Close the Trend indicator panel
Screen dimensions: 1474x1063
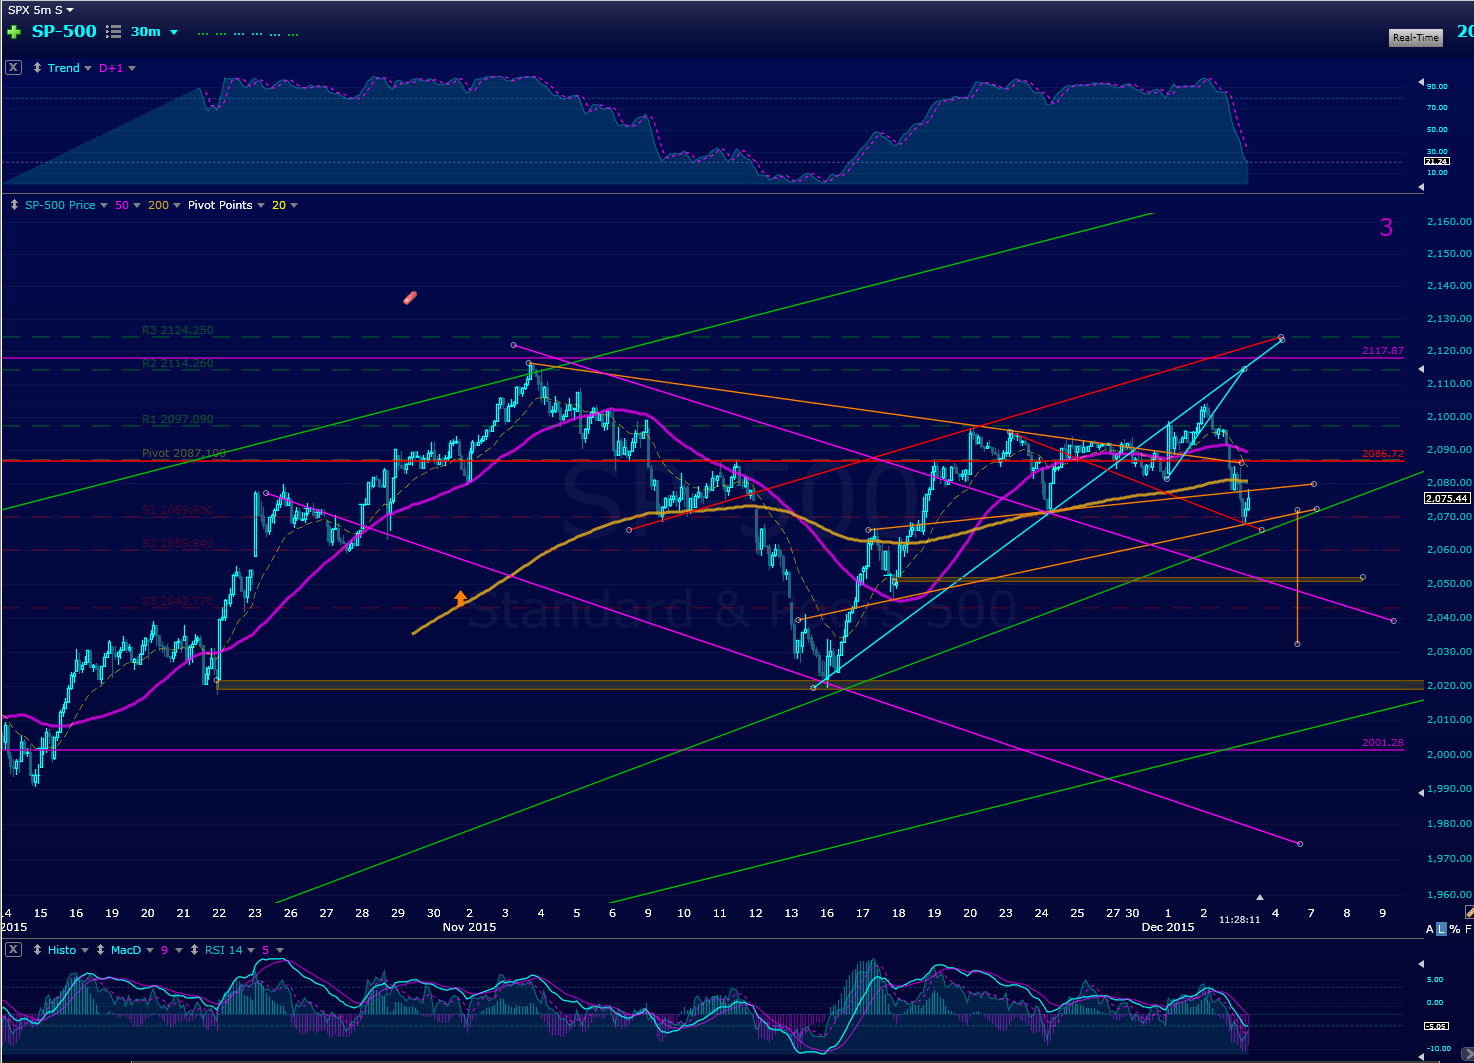coord(13,68)
